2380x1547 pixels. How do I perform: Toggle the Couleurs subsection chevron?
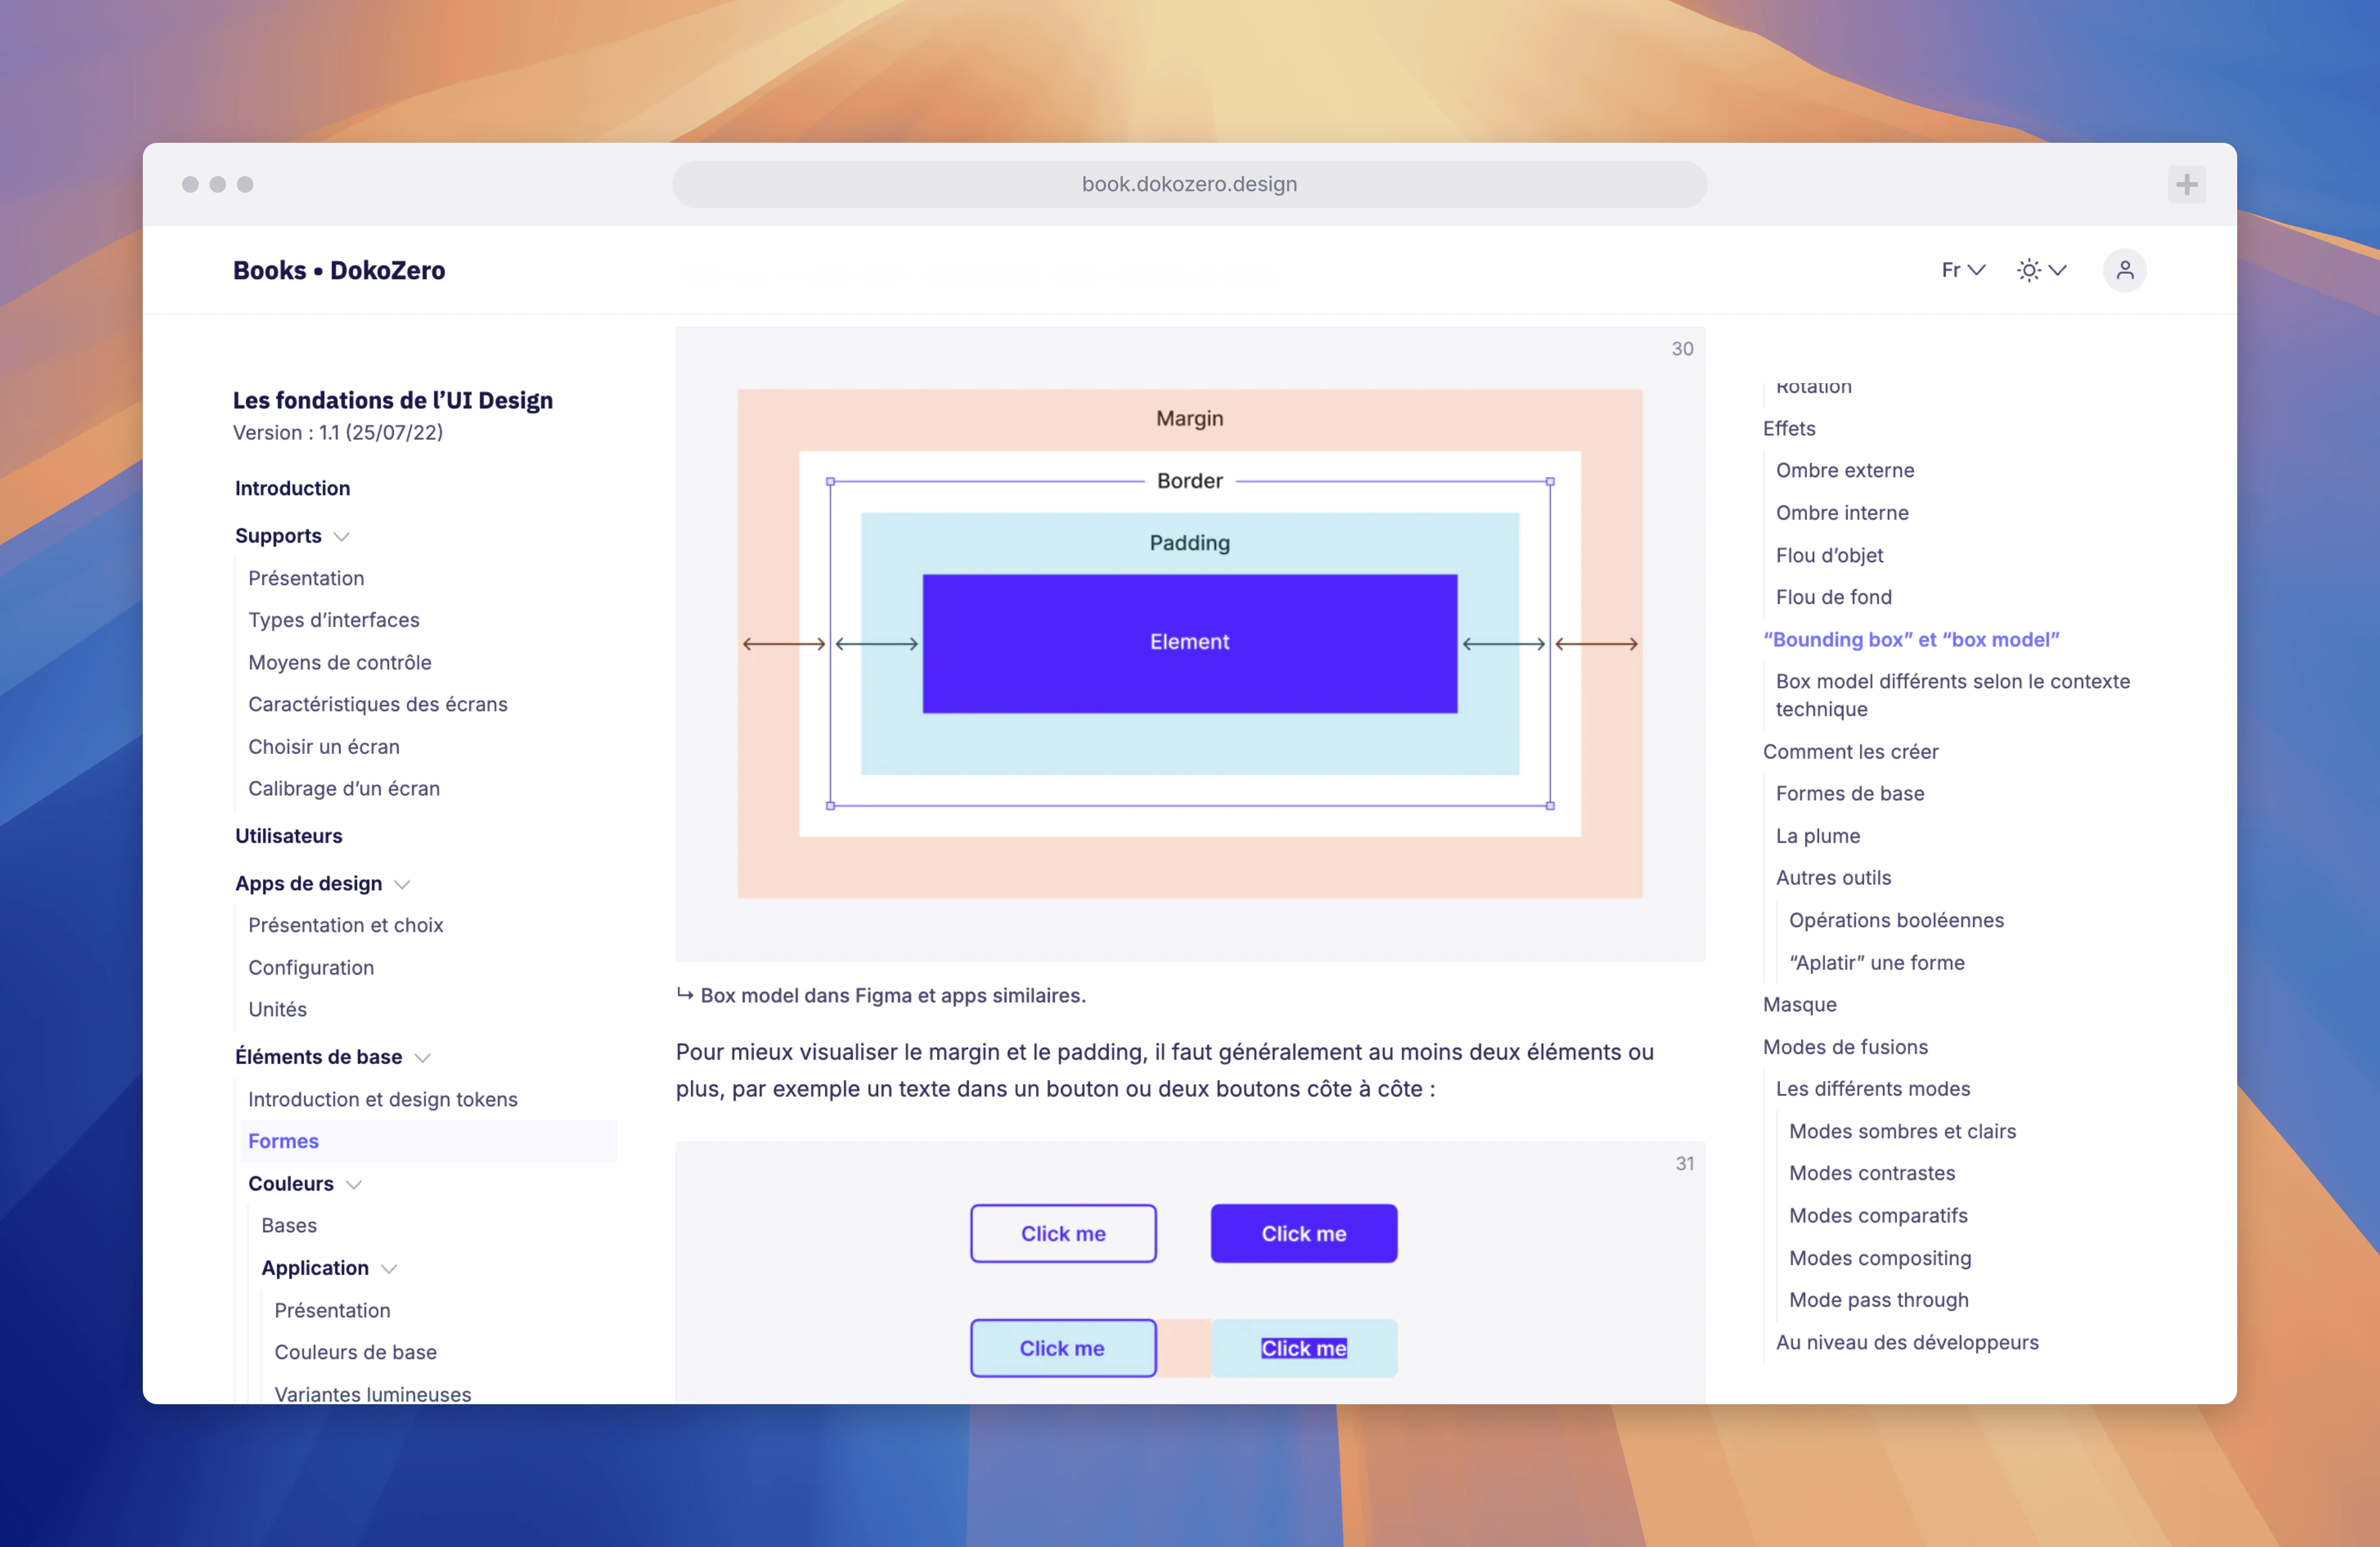pyautogui.click(x=353, y=1184)
